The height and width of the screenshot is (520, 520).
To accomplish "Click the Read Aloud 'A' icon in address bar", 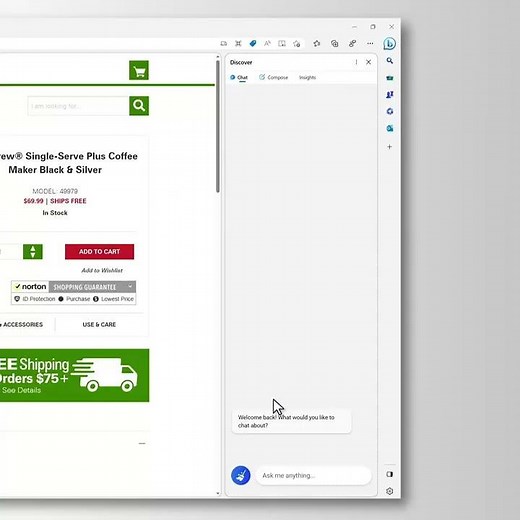I will 267,43.
